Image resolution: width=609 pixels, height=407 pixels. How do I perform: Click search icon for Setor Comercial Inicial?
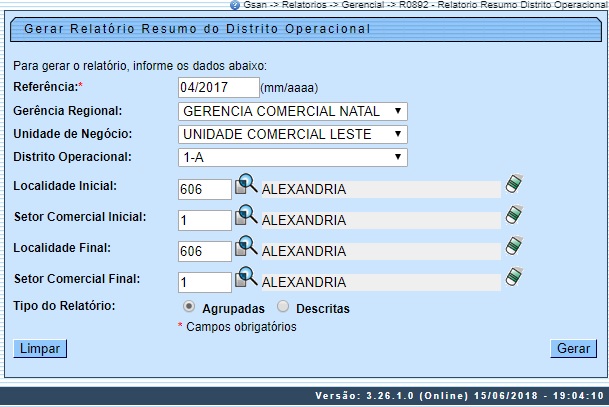(246, 217)
